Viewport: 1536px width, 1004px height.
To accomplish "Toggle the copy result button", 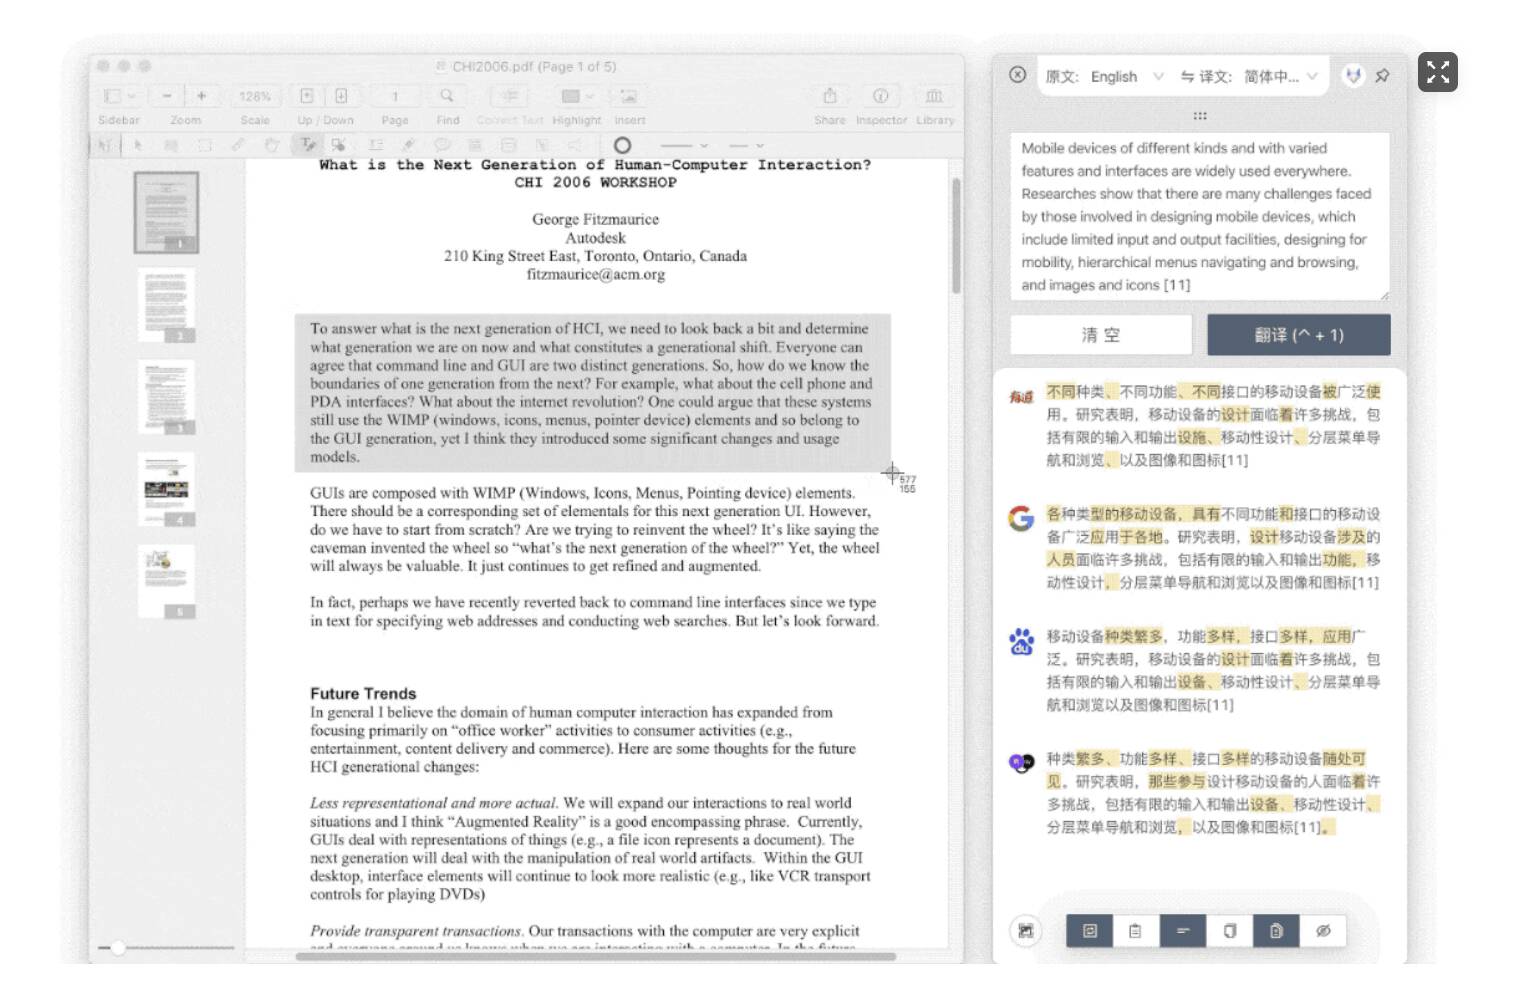I will [x=1229, y=931].
